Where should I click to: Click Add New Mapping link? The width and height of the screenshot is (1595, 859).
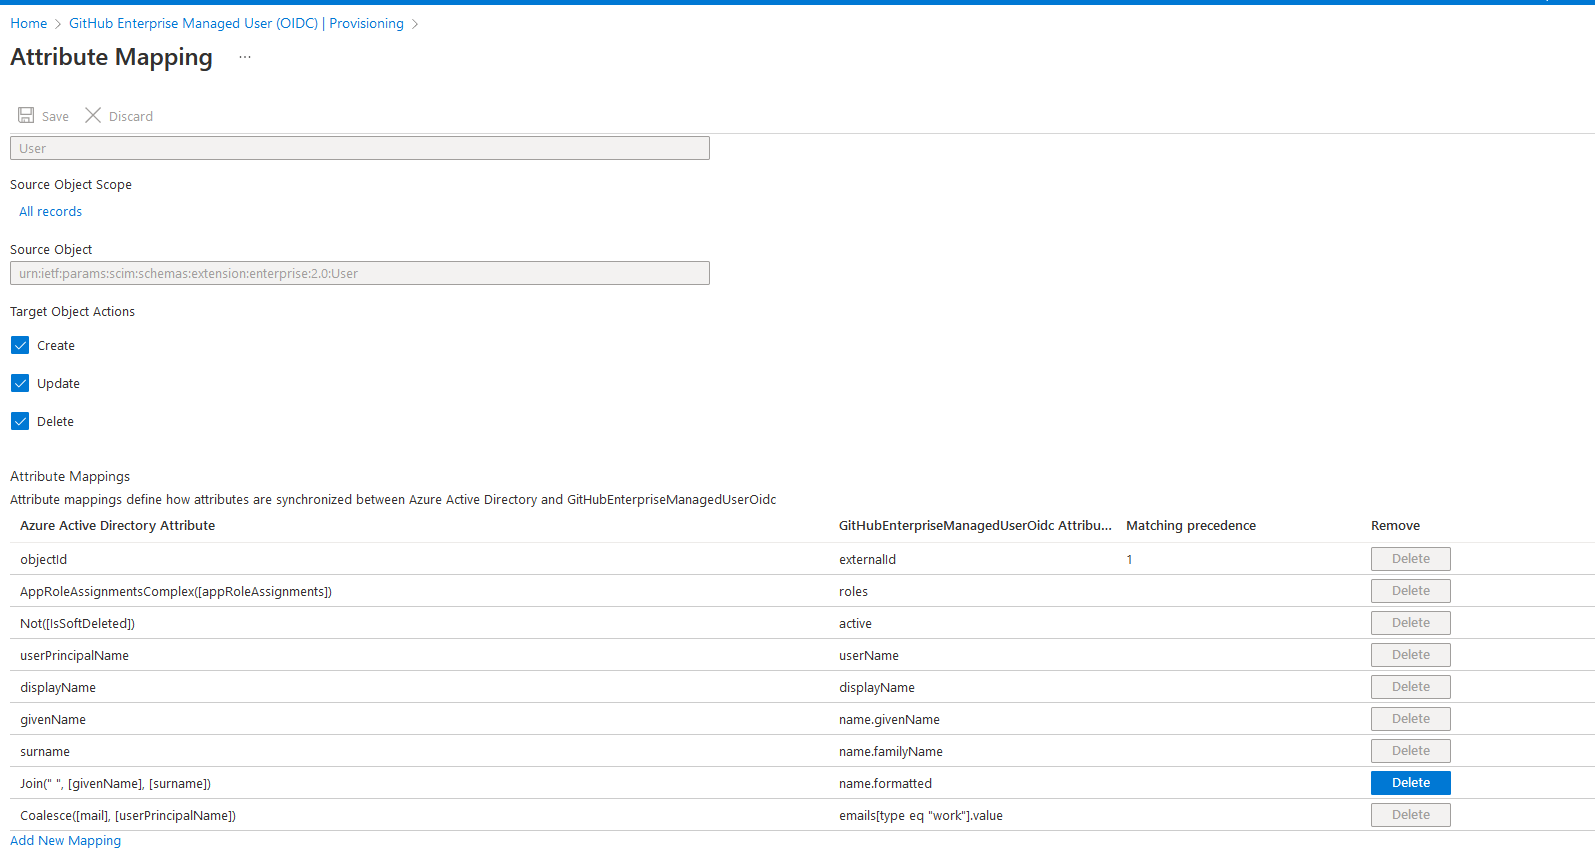coord(66,840)
